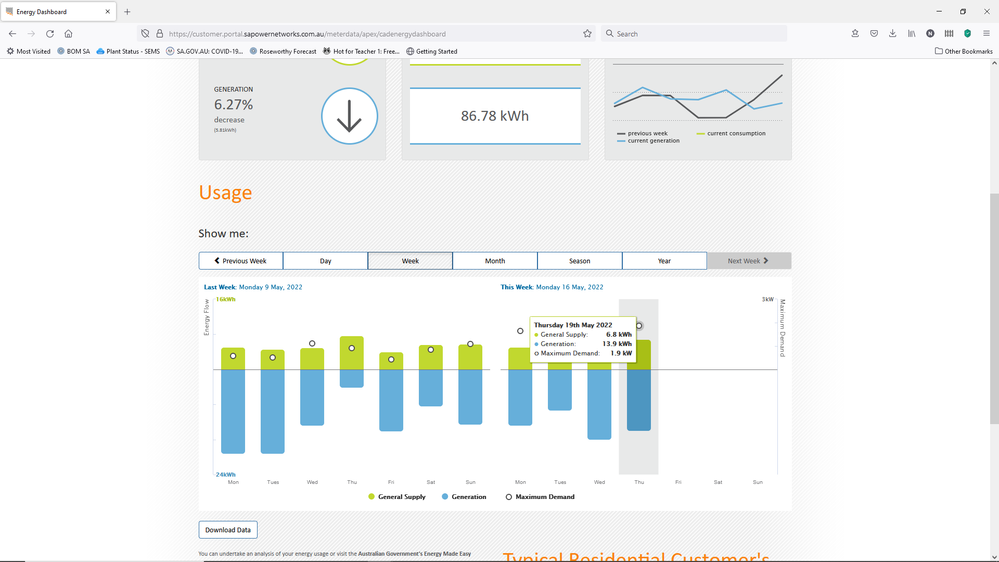Open the Firefox downloads icon
This screenshot has width=999, height=562.
tap(892, 34)
